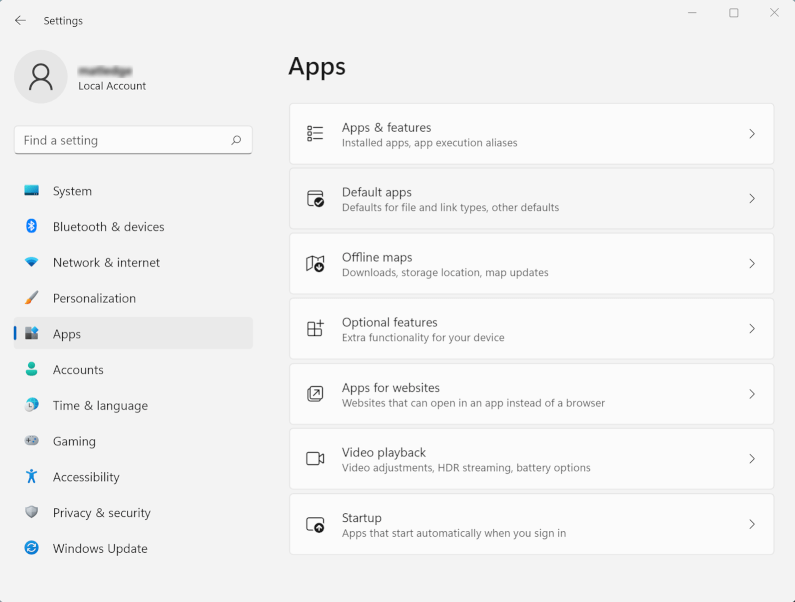This screenshot has width=795, height=602.
Task: Open Gaming settings
Action: tap(133, 441)
